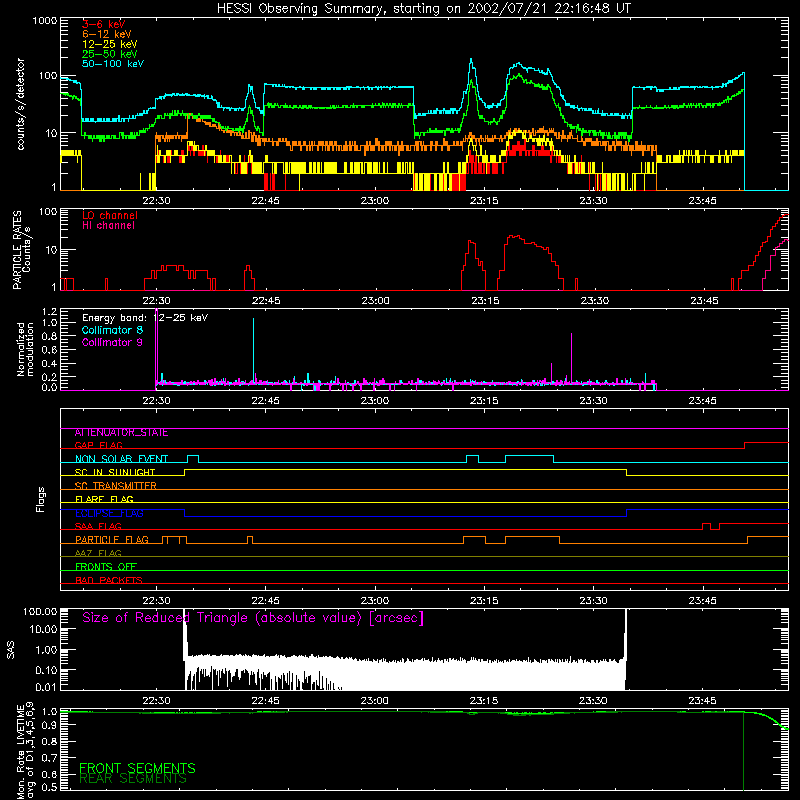Select the 50-100 keV legend label
This screenshot has width=800, height=800.
(113, 64)
